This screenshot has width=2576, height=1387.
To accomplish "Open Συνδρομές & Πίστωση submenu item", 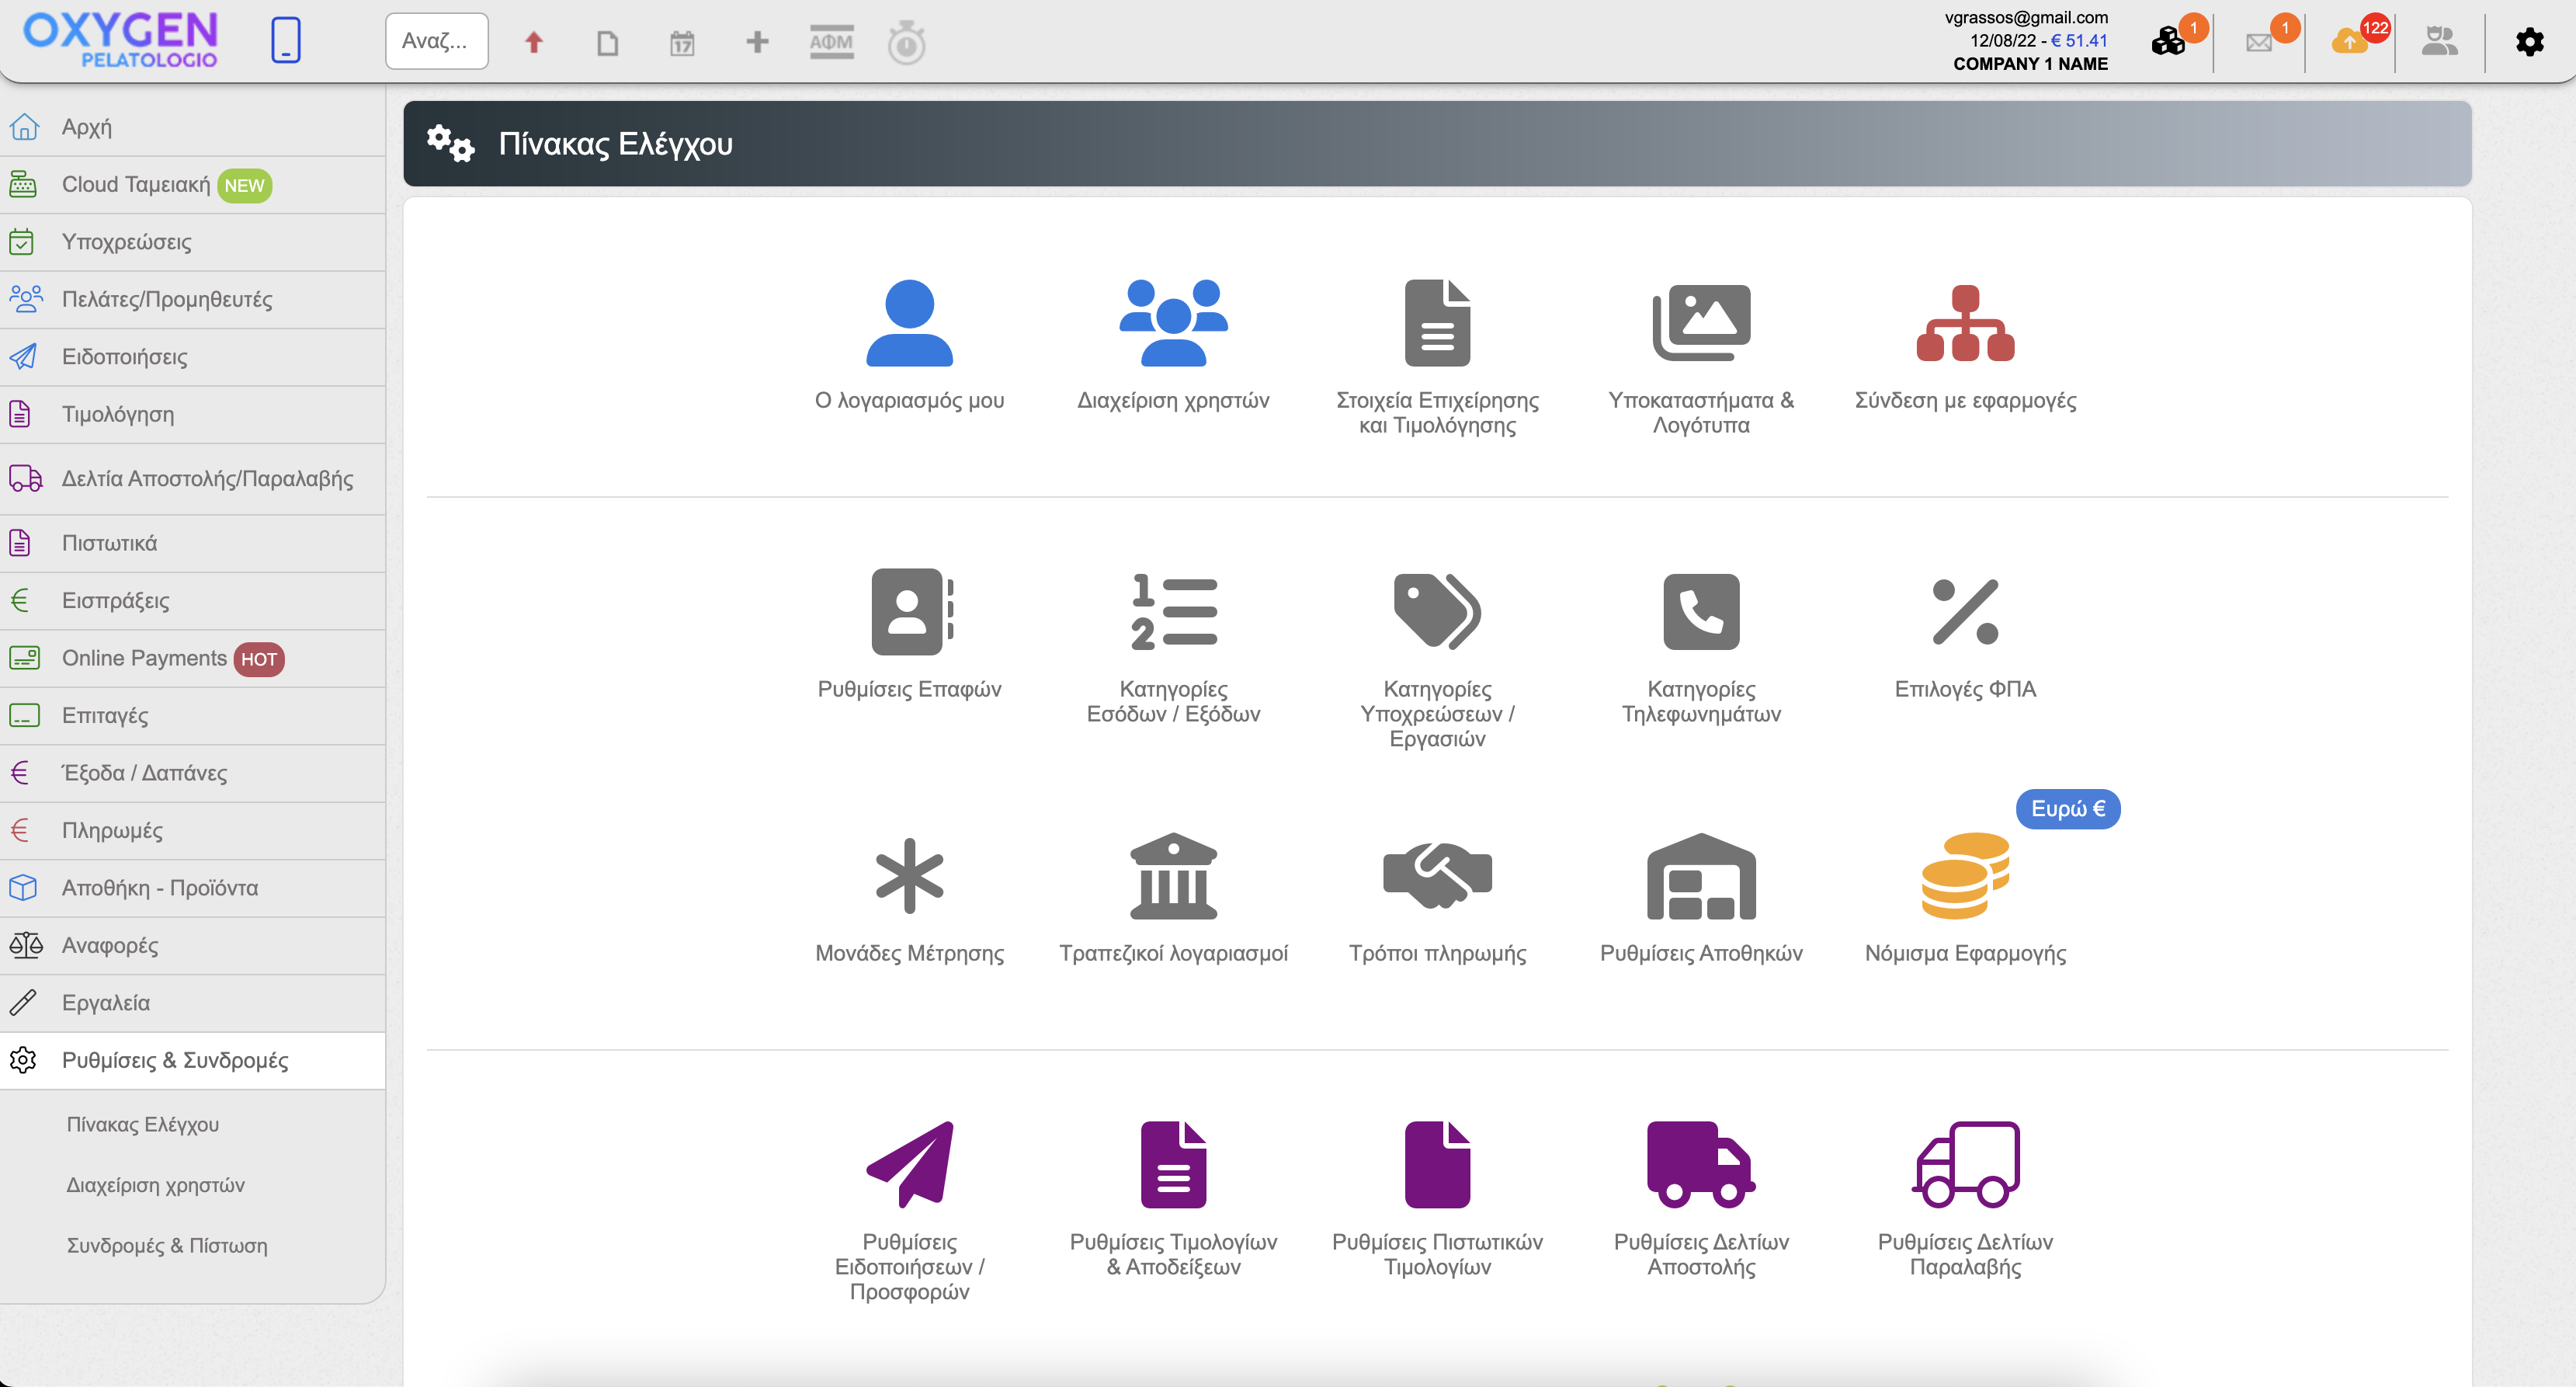I will click(x=167, y=1246).
